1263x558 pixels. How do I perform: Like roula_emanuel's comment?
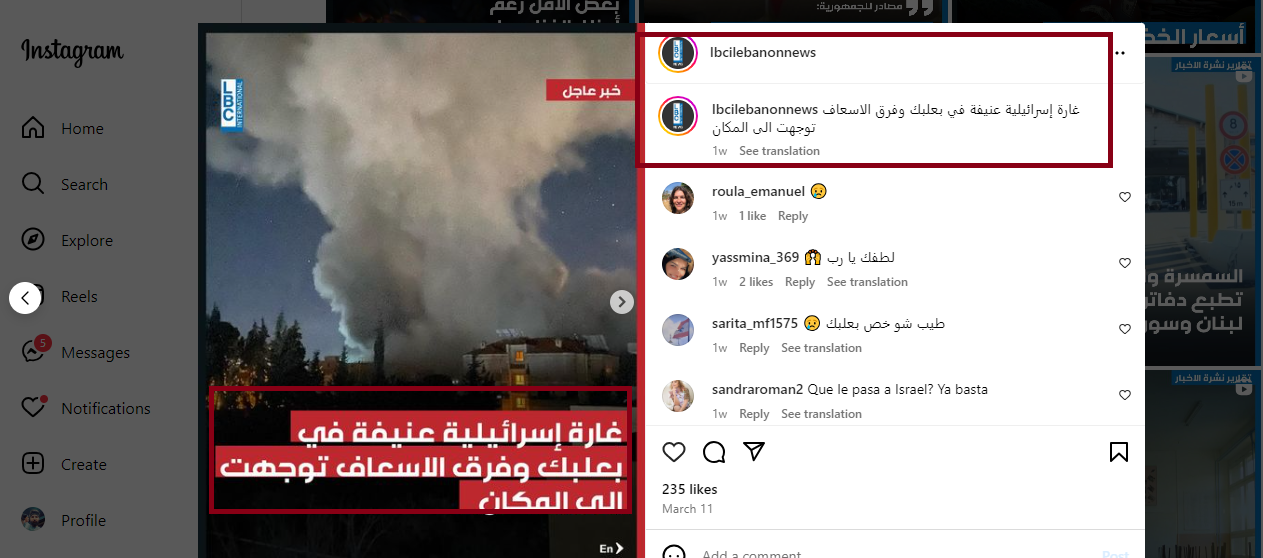1124,197
